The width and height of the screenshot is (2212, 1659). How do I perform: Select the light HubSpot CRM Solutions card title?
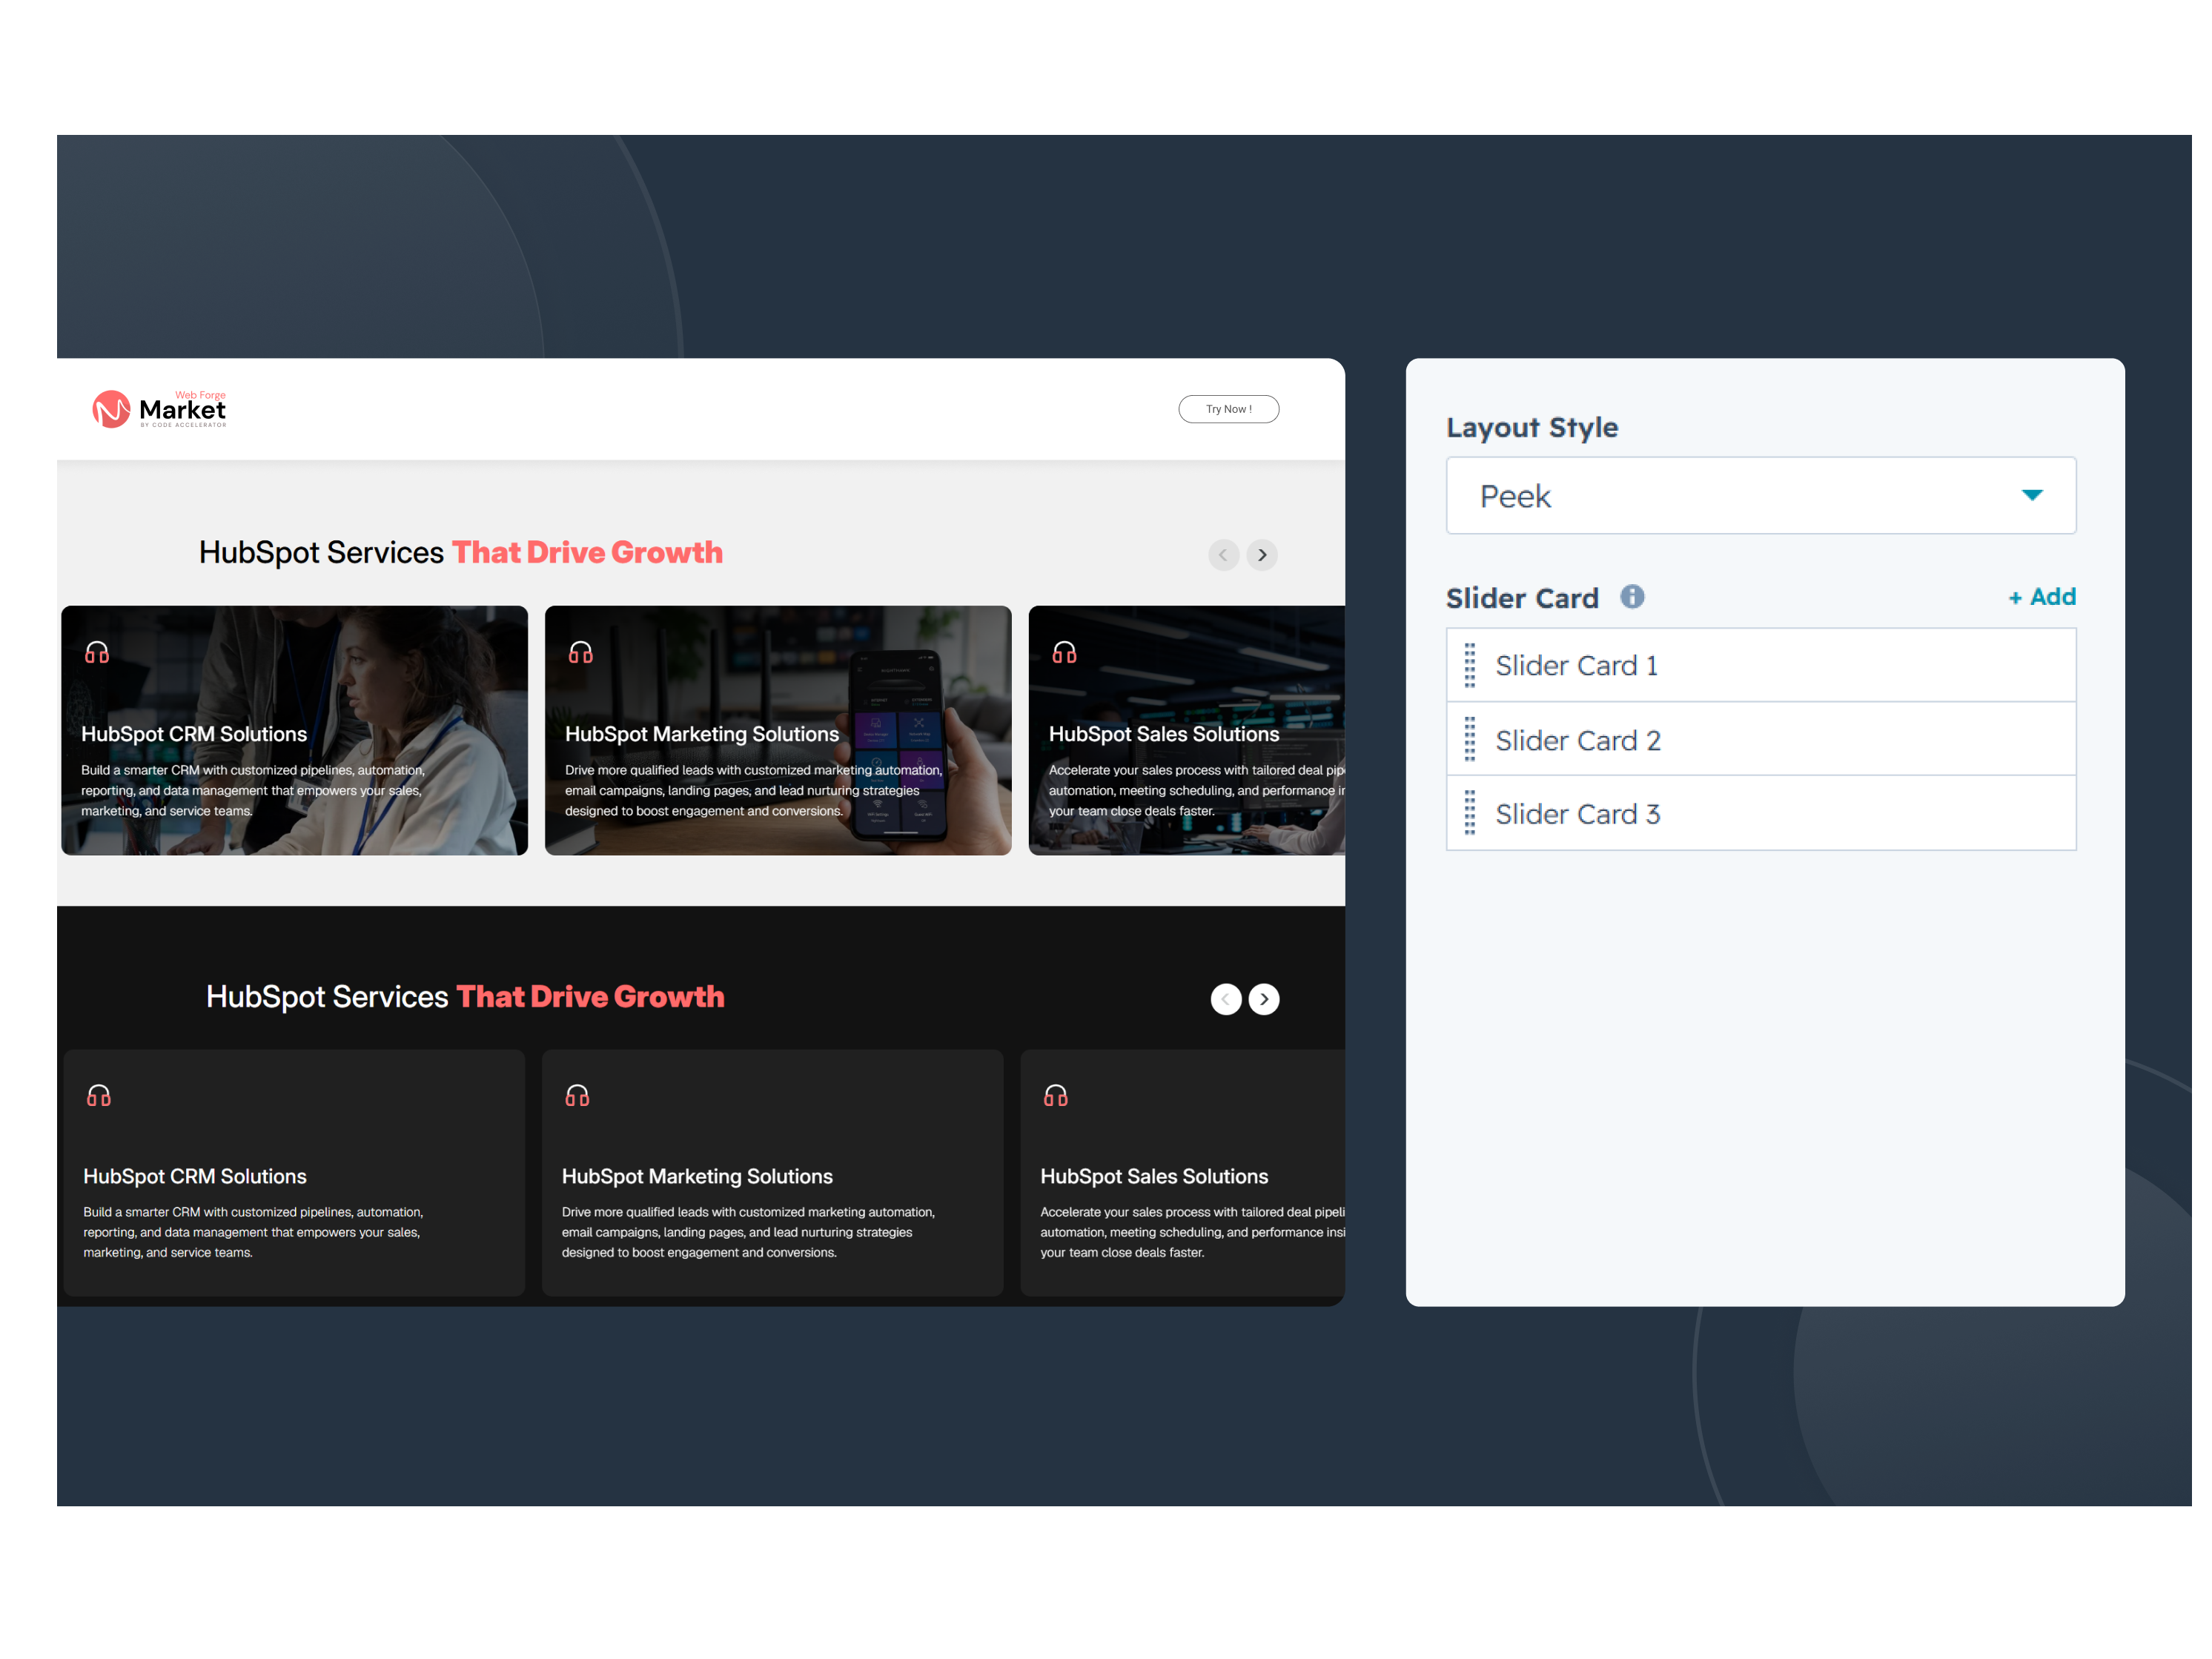(194, 734)
